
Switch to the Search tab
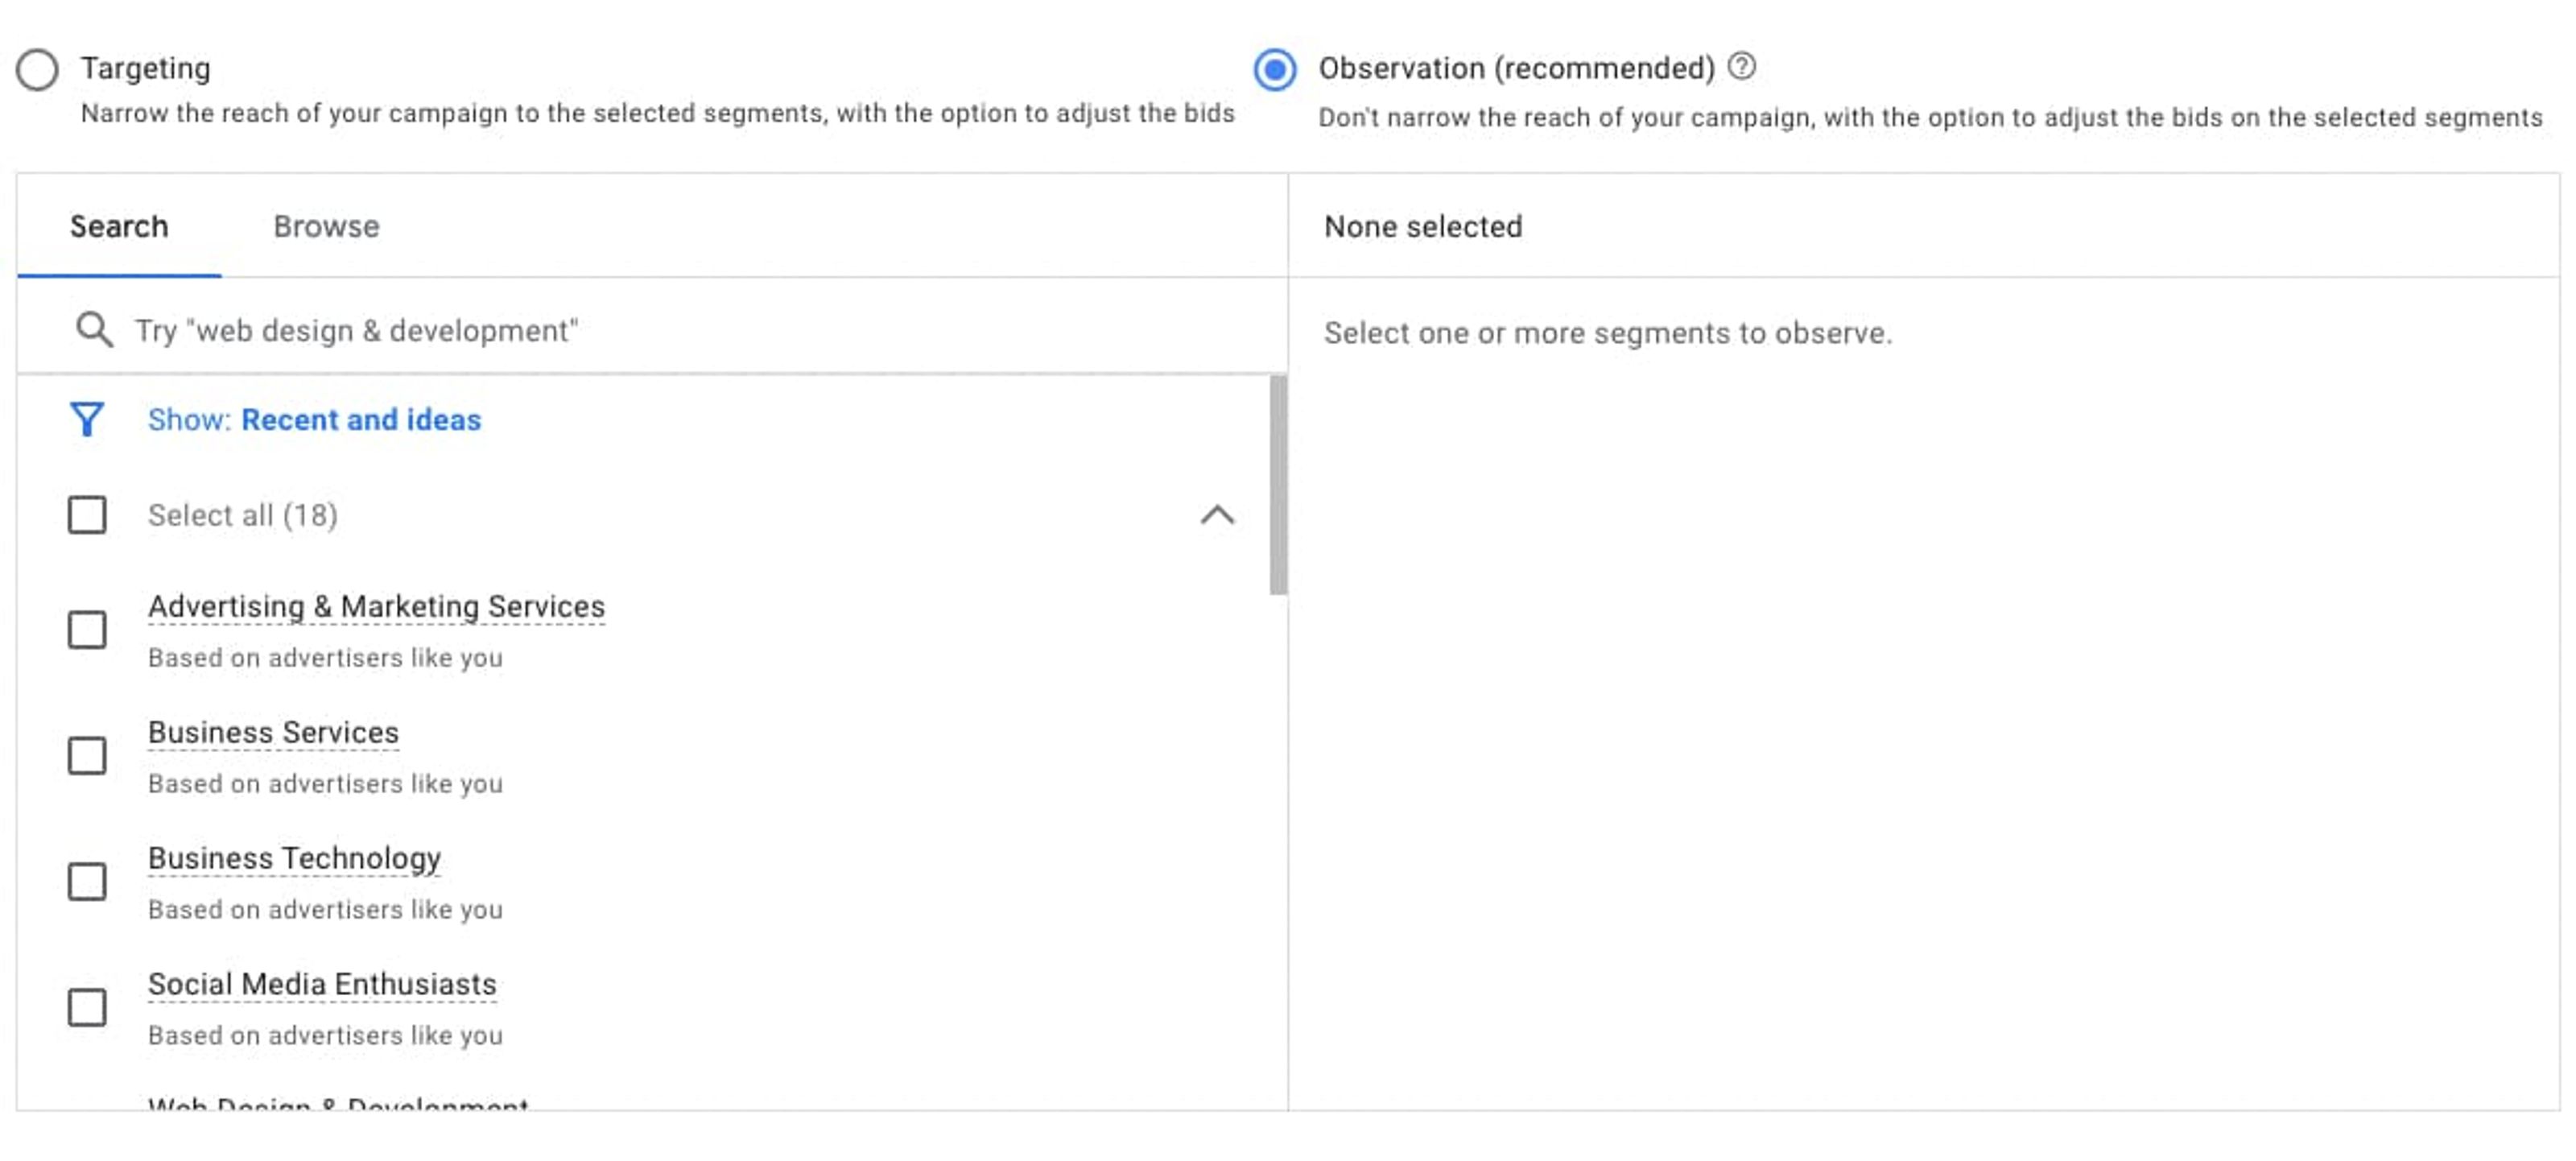coord(119,226)
